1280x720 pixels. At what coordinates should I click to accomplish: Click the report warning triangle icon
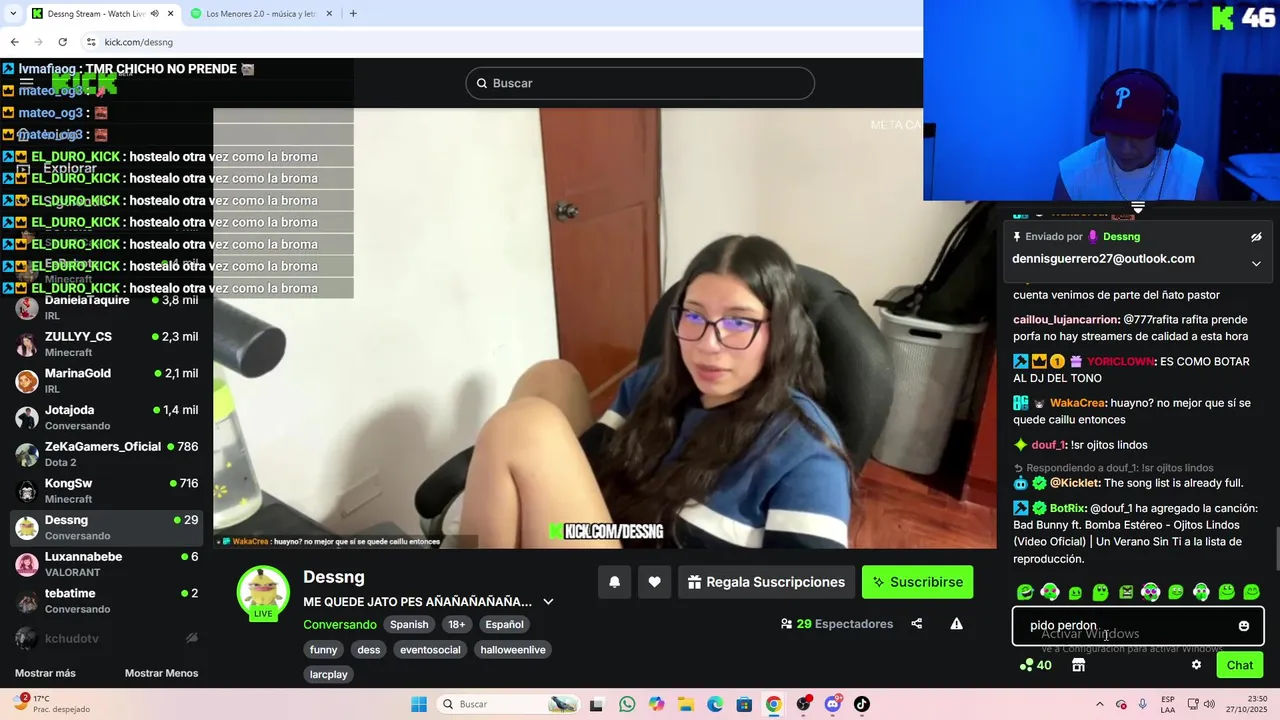click(956, 624)
